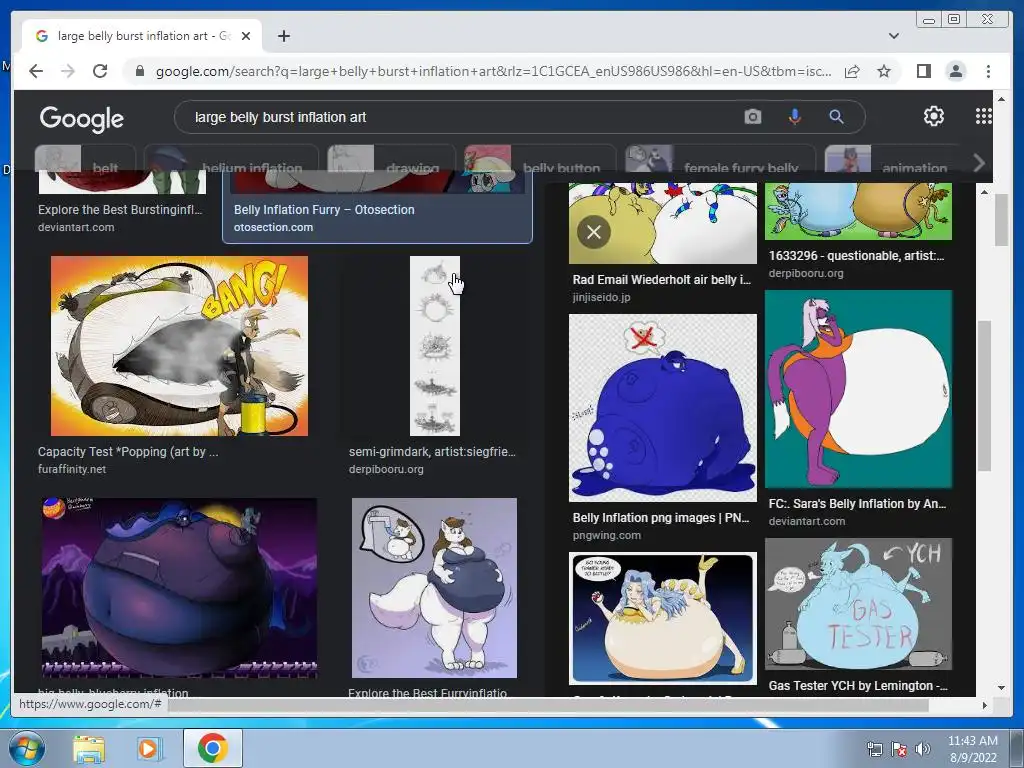Image resolution: width=1024 pixels, height=768 pixels.
Task: Close the image preview panel
Action: (594, 232)
